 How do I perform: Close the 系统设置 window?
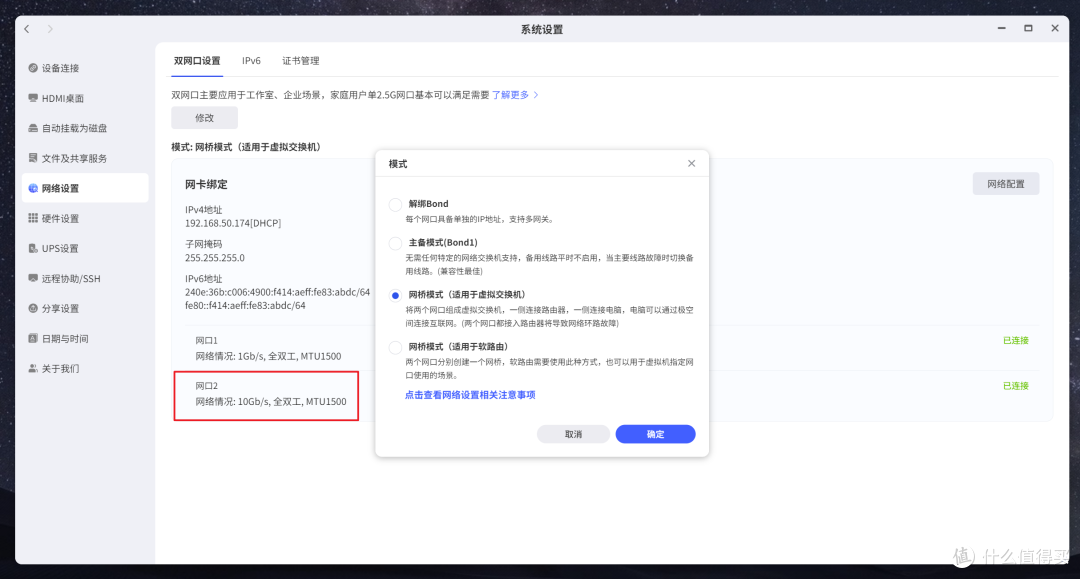(1055, 28)
